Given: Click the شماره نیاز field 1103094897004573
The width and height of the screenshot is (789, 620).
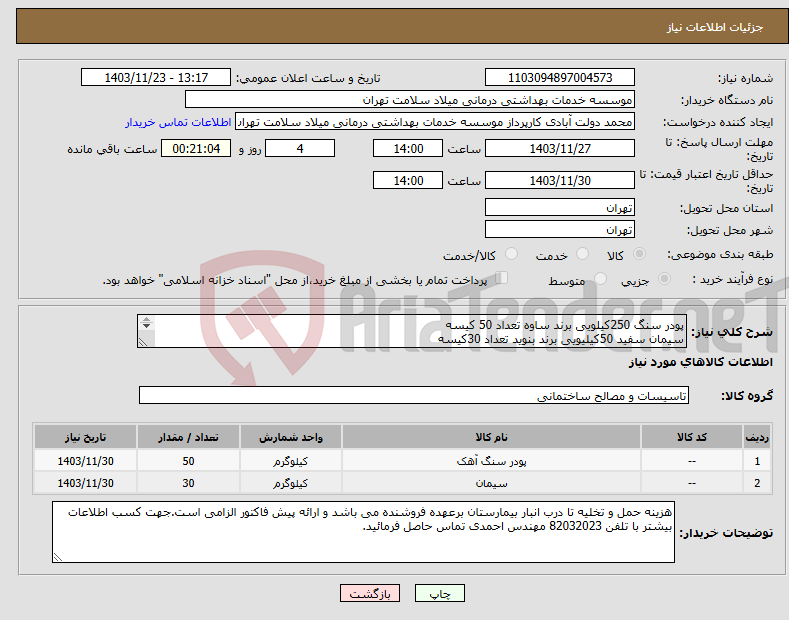Looking at the screenshot, I should pyautogui.click(x=560, y=78).
